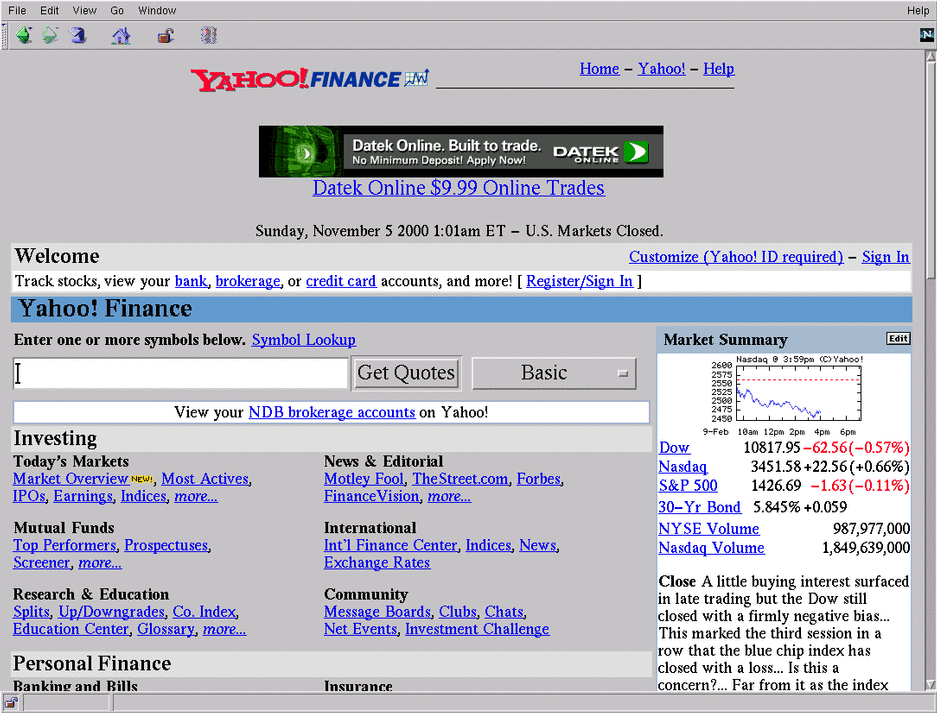Open the Dow index link
The image size is (937, 713).
pos(674,448)
